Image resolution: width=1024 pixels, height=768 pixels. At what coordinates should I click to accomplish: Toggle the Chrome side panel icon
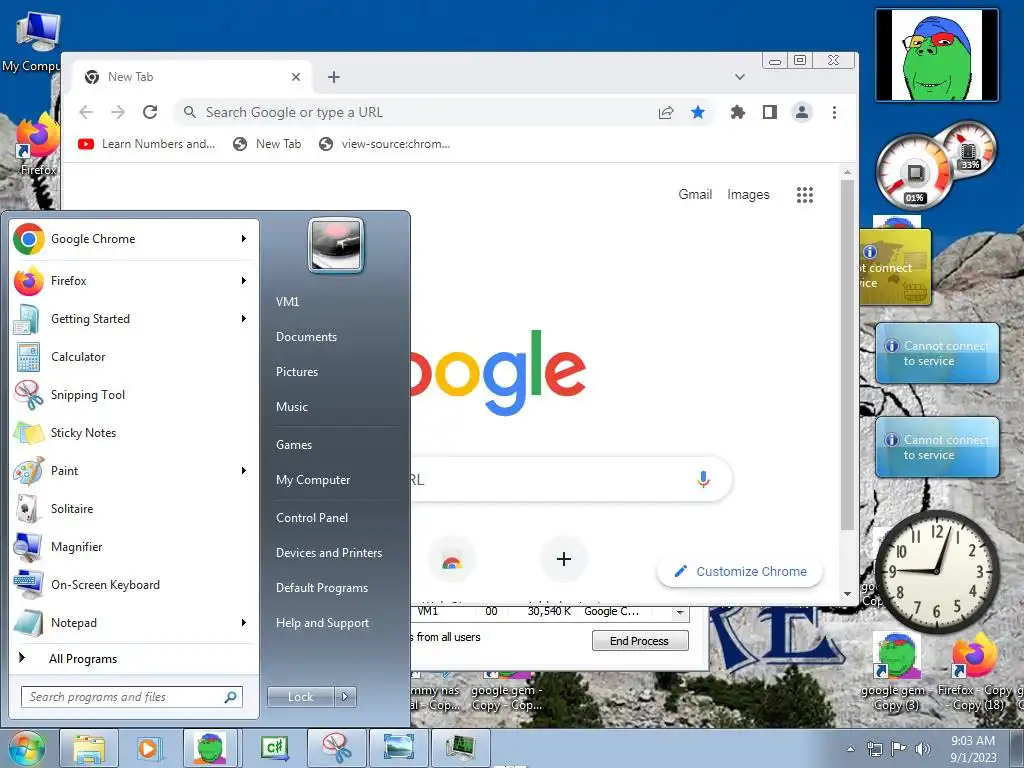pyautogui.click(x=770, y=112)
